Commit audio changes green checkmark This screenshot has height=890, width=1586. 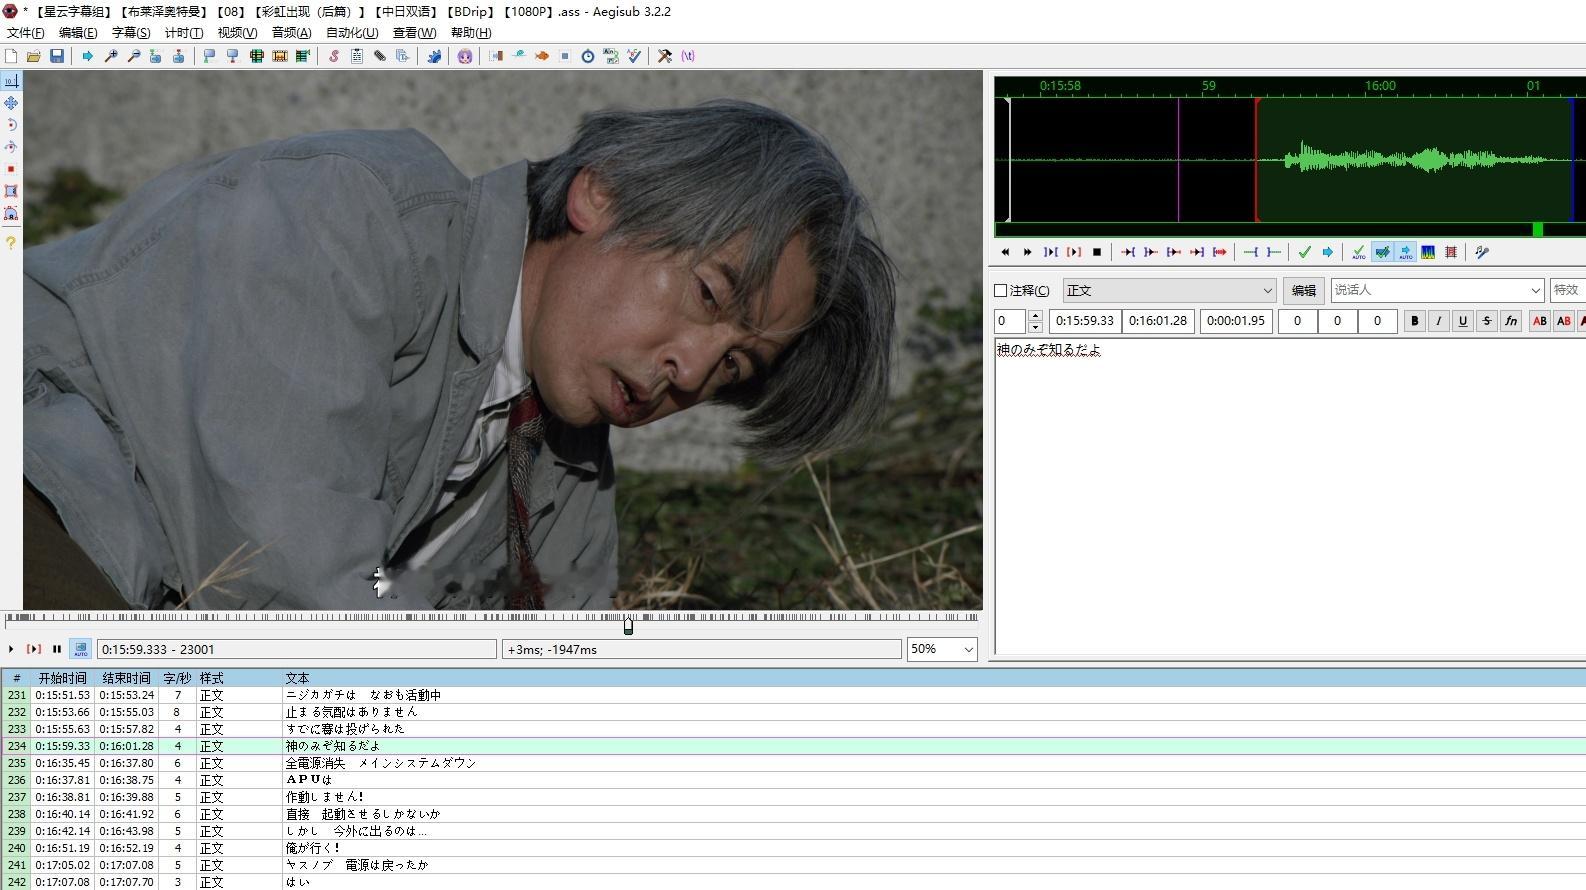pyautogui.click(x=1304, y=252)
